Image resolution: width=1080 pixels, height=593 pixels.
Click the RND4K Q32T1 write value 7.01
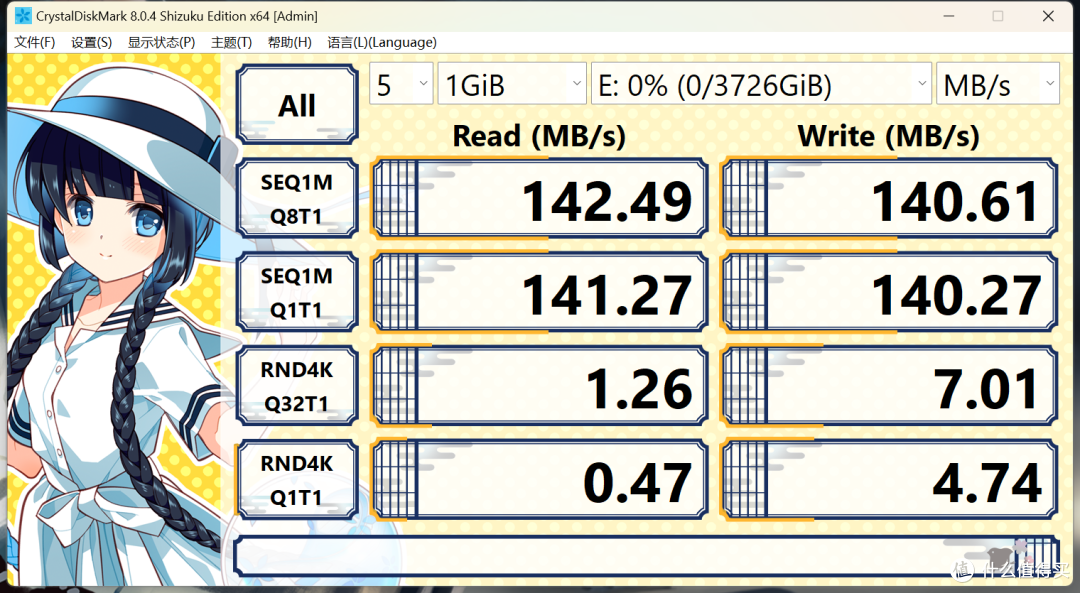[x=889, y=386]
